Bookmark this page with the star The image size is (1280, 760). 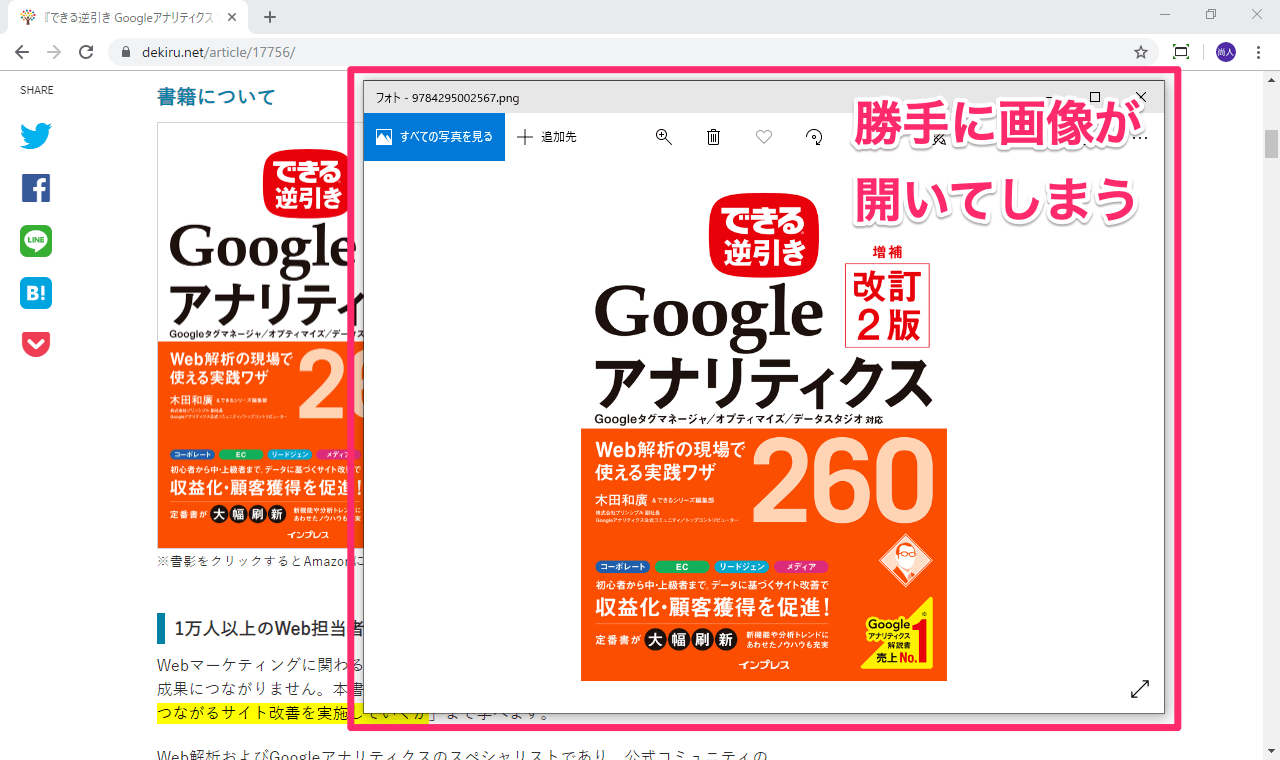pos(1141,52)
